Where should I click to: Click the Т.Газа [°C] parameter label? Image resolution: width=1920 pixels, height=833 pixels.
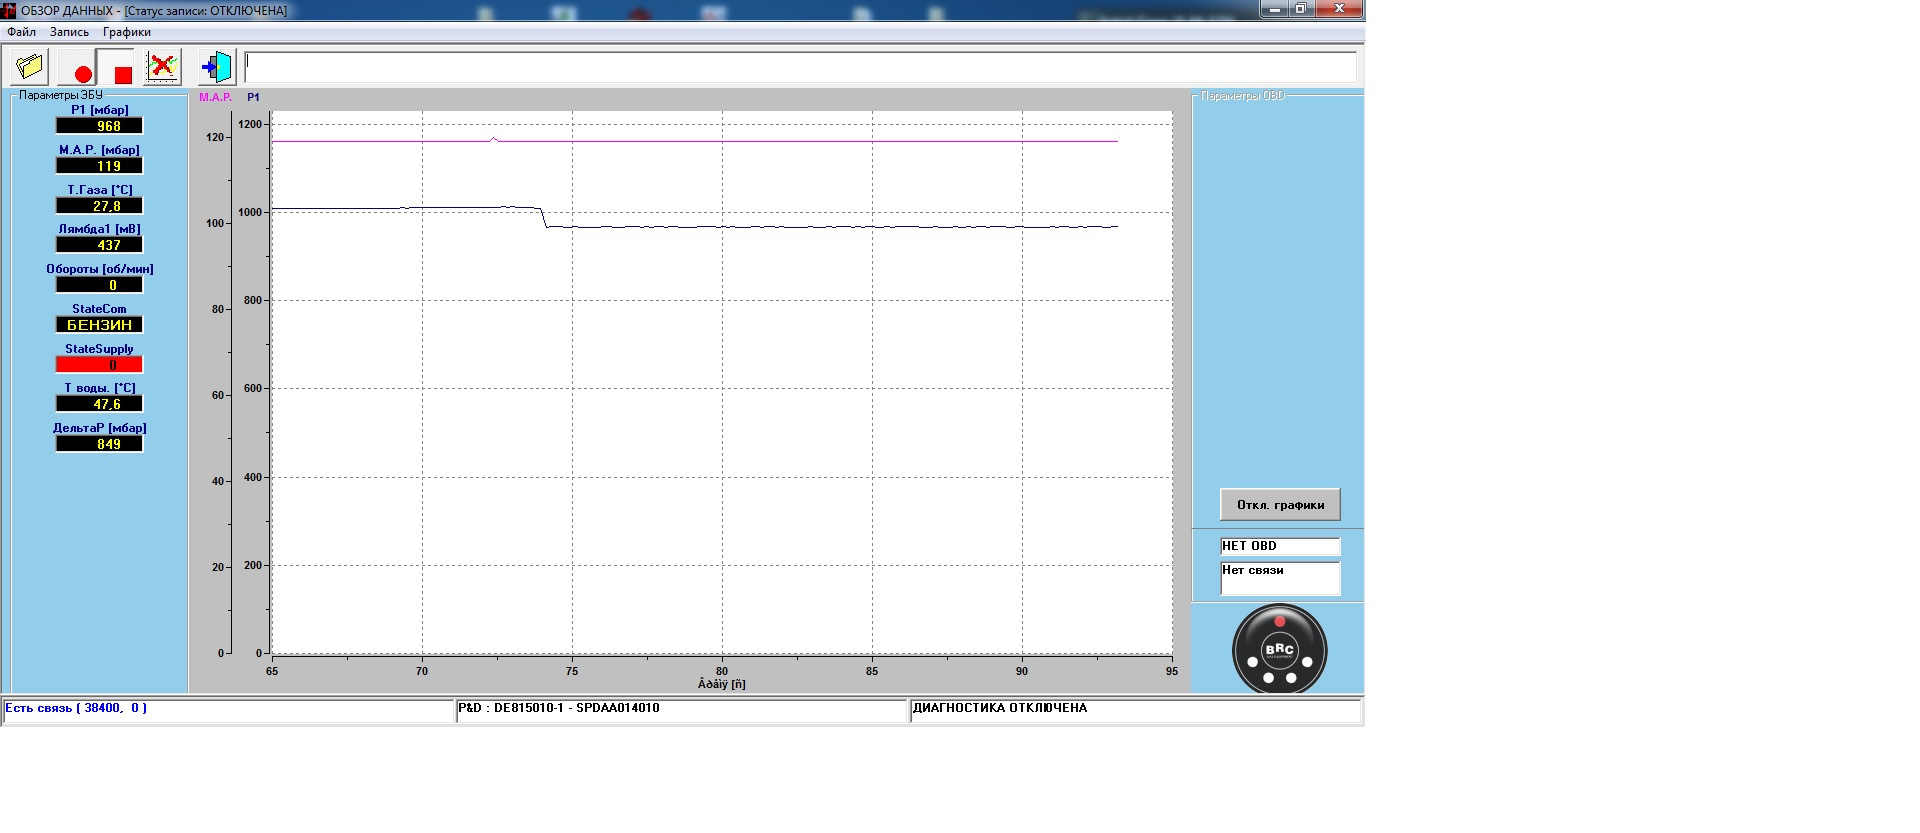pos(99,190)
